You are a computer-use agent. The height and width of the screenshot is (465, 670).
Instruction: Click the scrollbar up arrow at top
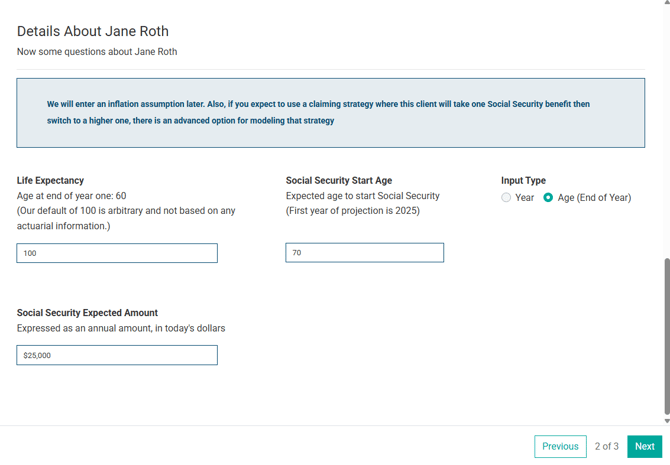tap(667, 2)
